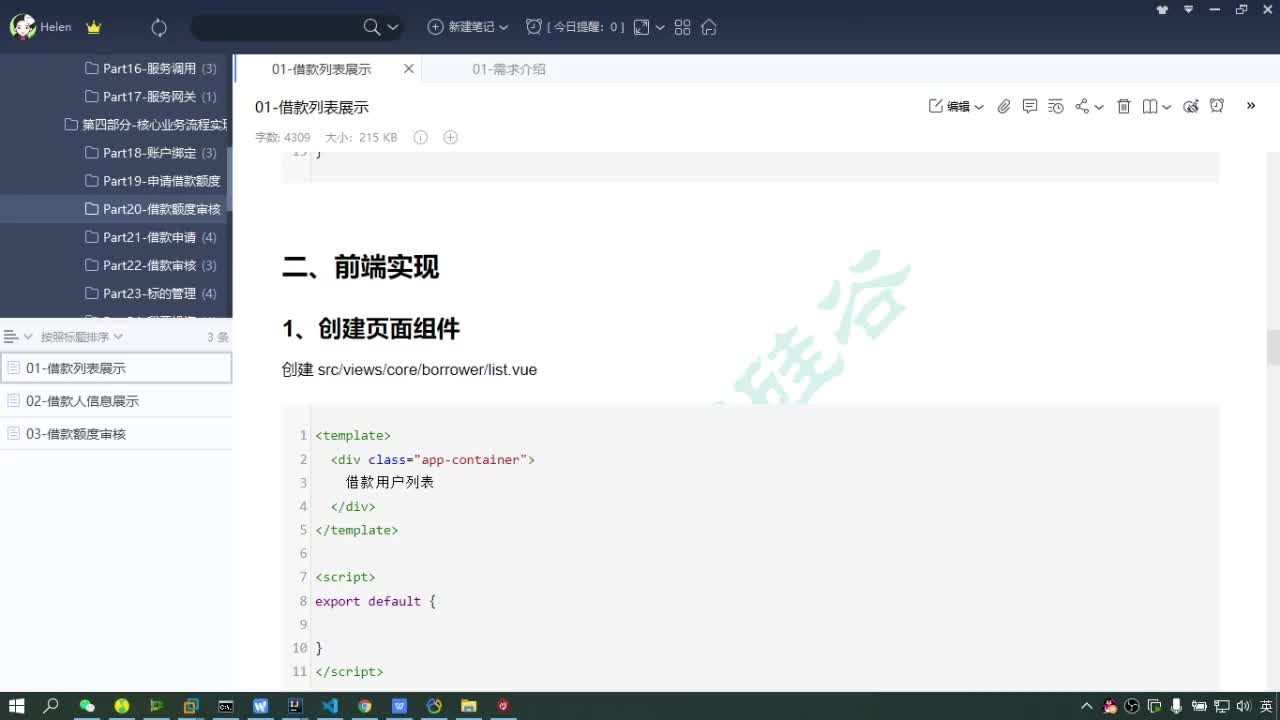Click into the note search field

pos(276,27)
